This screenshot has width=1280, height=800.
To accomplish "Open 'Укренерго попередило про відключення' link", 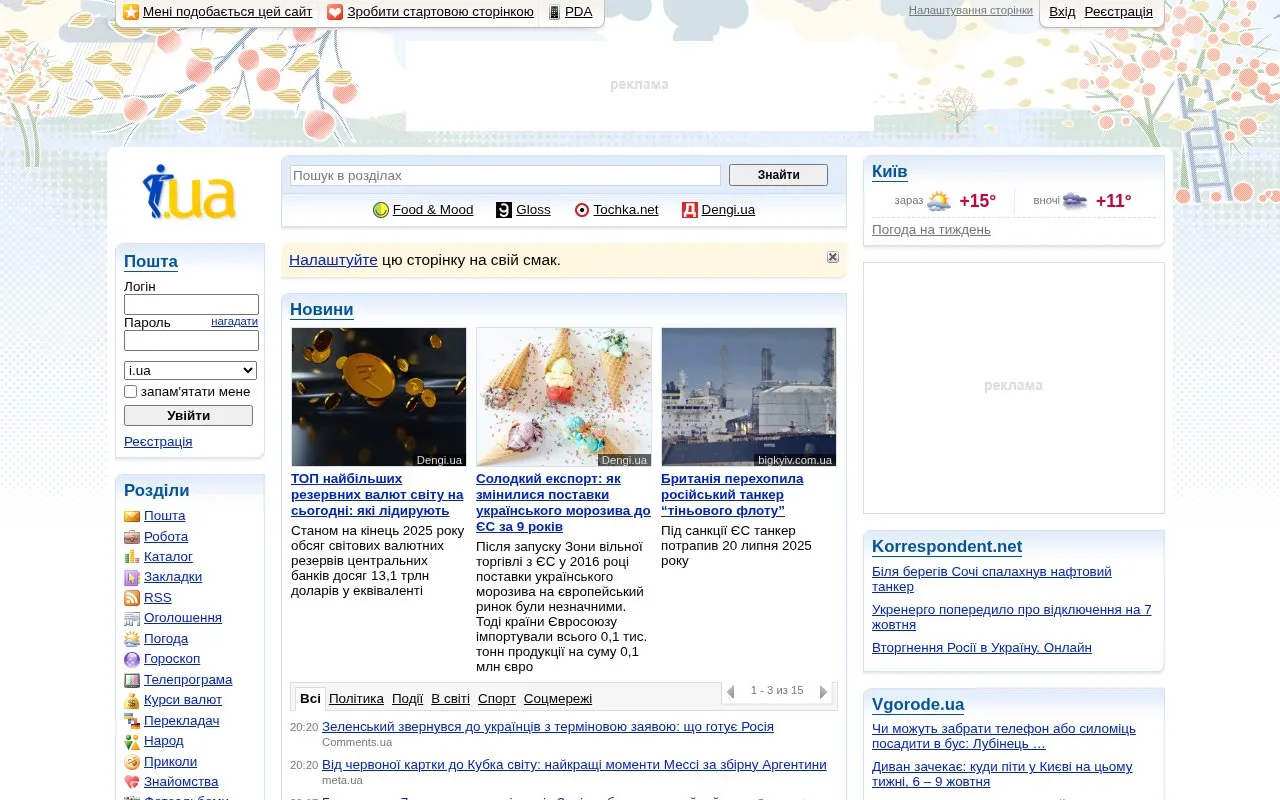I will 1012,617.
